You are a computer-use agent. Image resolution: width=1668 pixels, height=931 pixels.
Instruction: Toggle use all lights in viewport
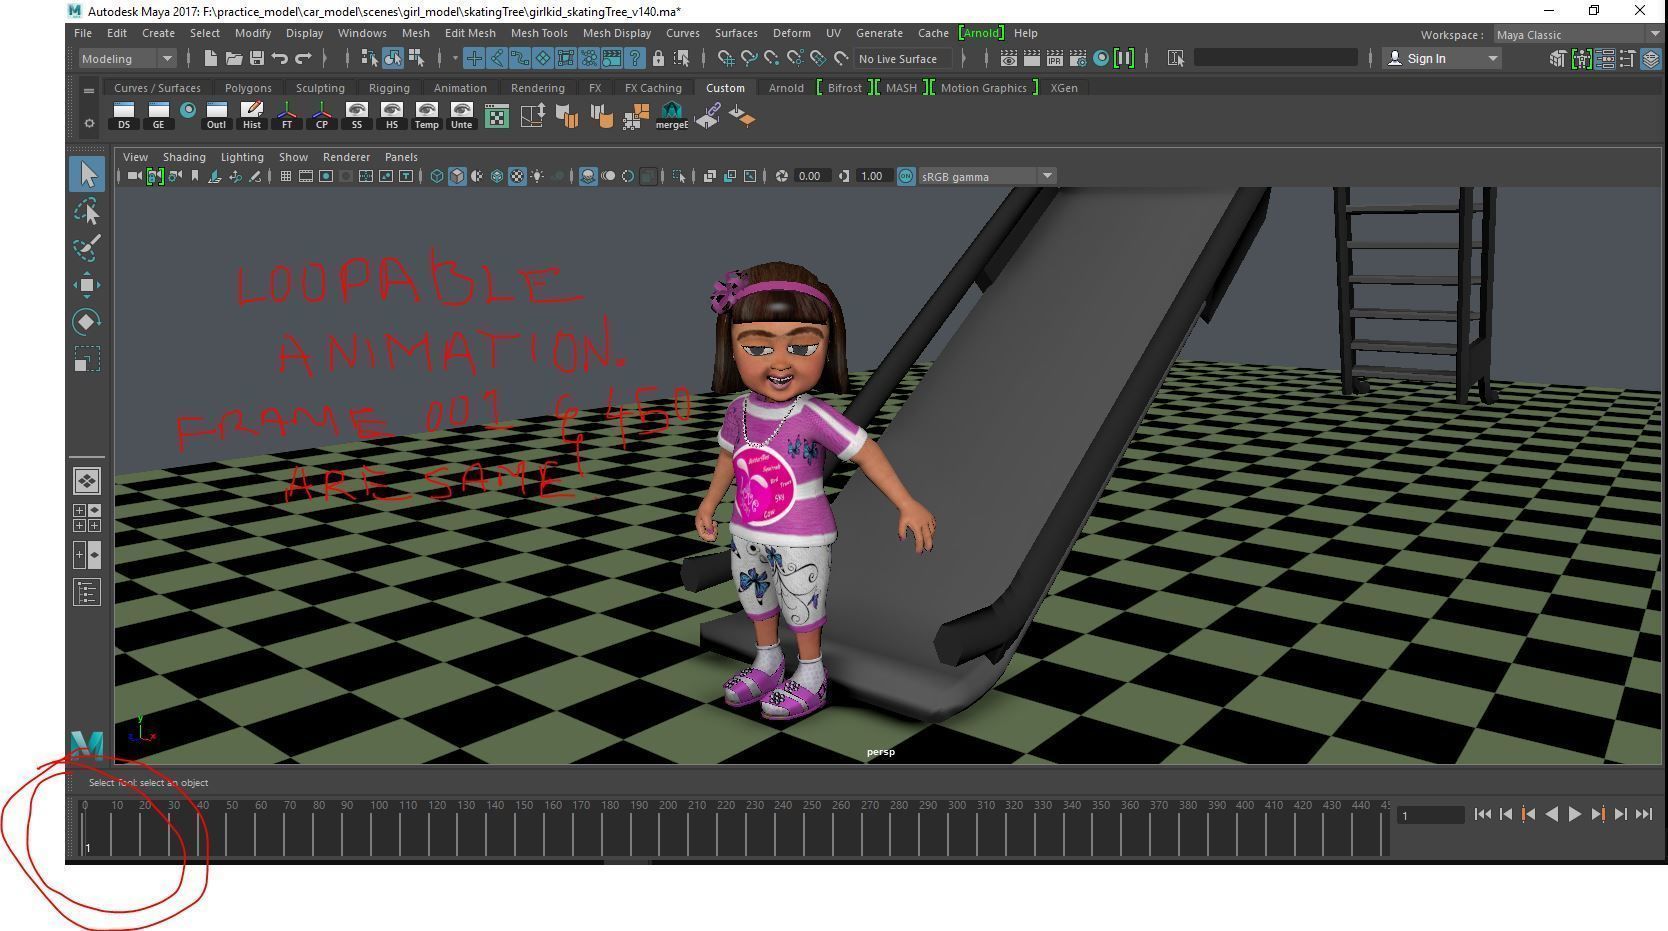[537, 177]
